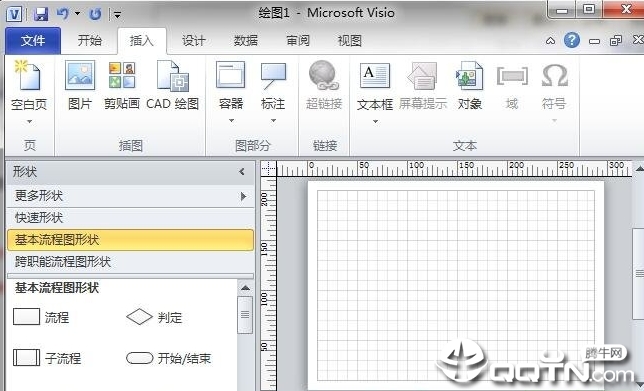The image size is (644, 391).
Task: Insert a 图片 from file
Action: [x=80, y=85]
